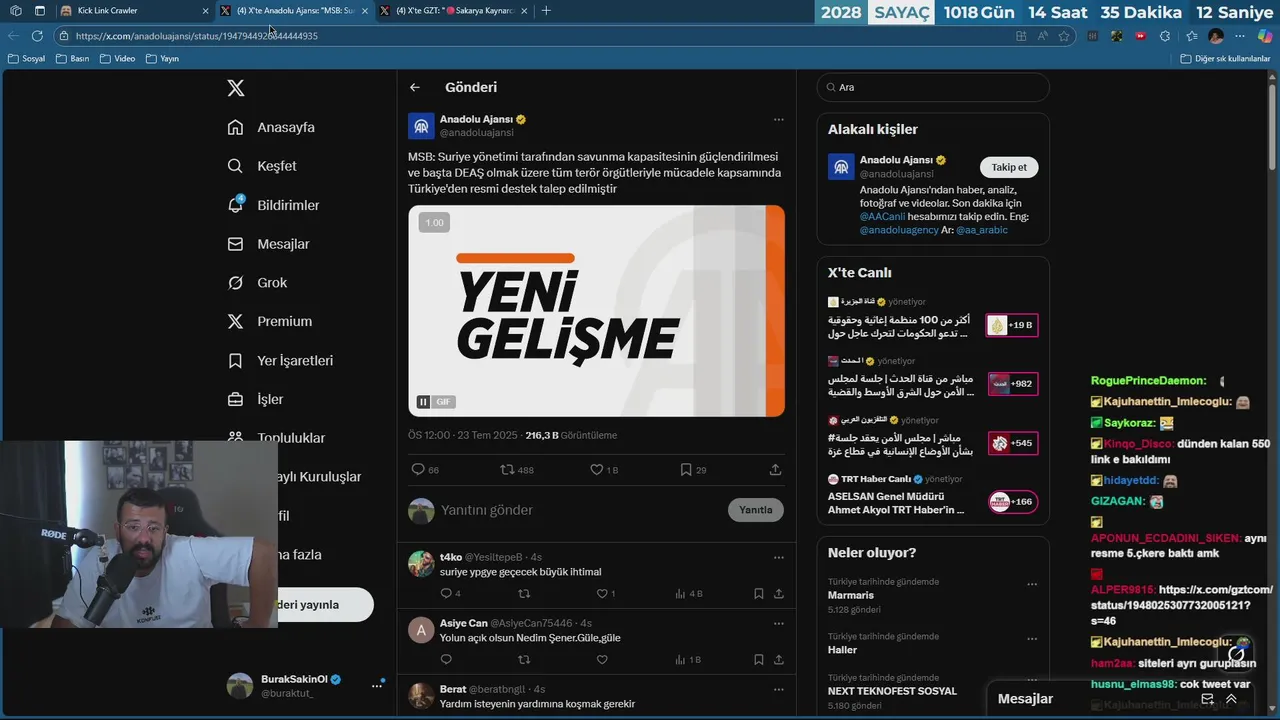
Task: Join live broadcast with +982 listeners
Action: [x=1012, y=384]
